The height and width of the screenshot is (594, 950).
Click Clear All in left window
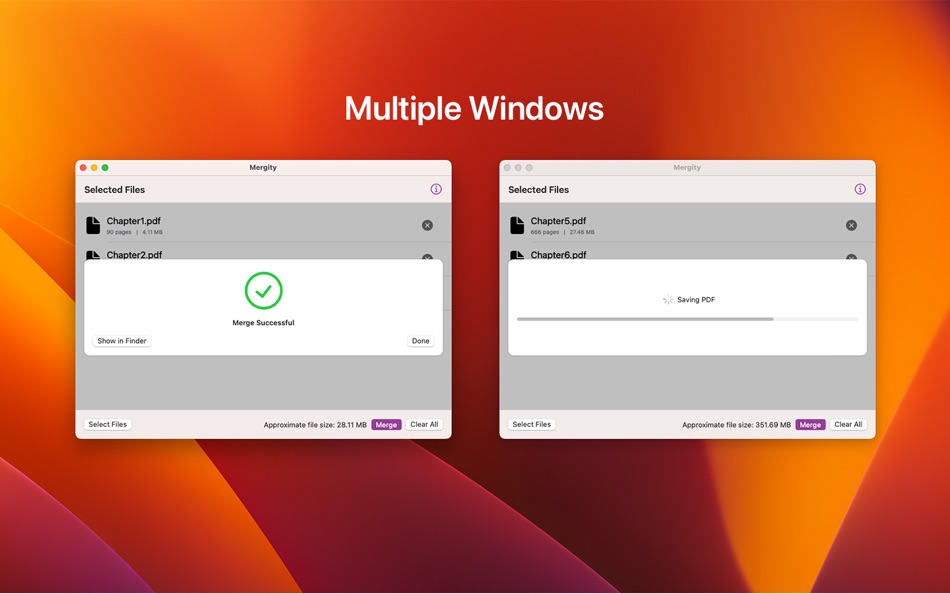pyautogui.click(x=424, y=425)
